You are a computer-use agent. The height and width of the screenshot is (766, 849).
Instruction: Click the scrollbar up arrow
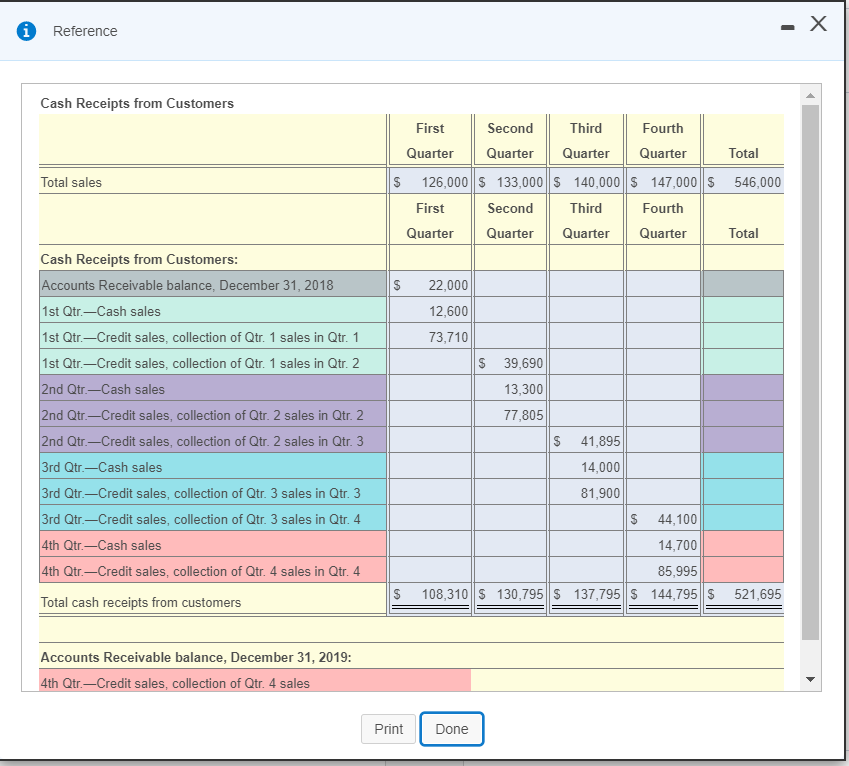pos(810,96)
